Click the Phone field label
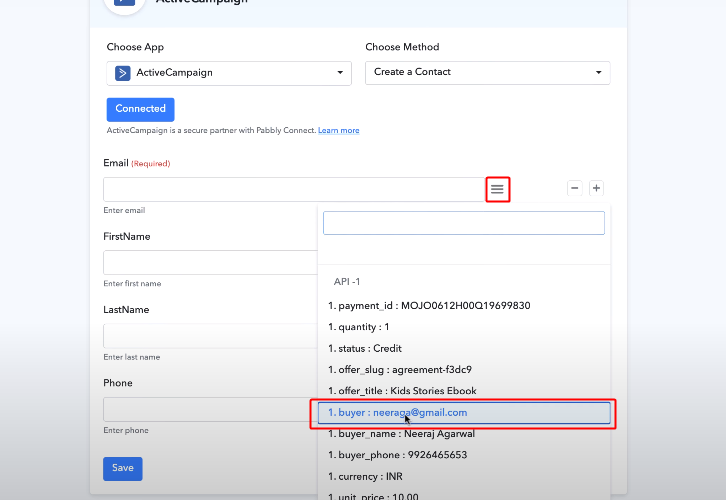The image size is (726, 500). point(118,383)
